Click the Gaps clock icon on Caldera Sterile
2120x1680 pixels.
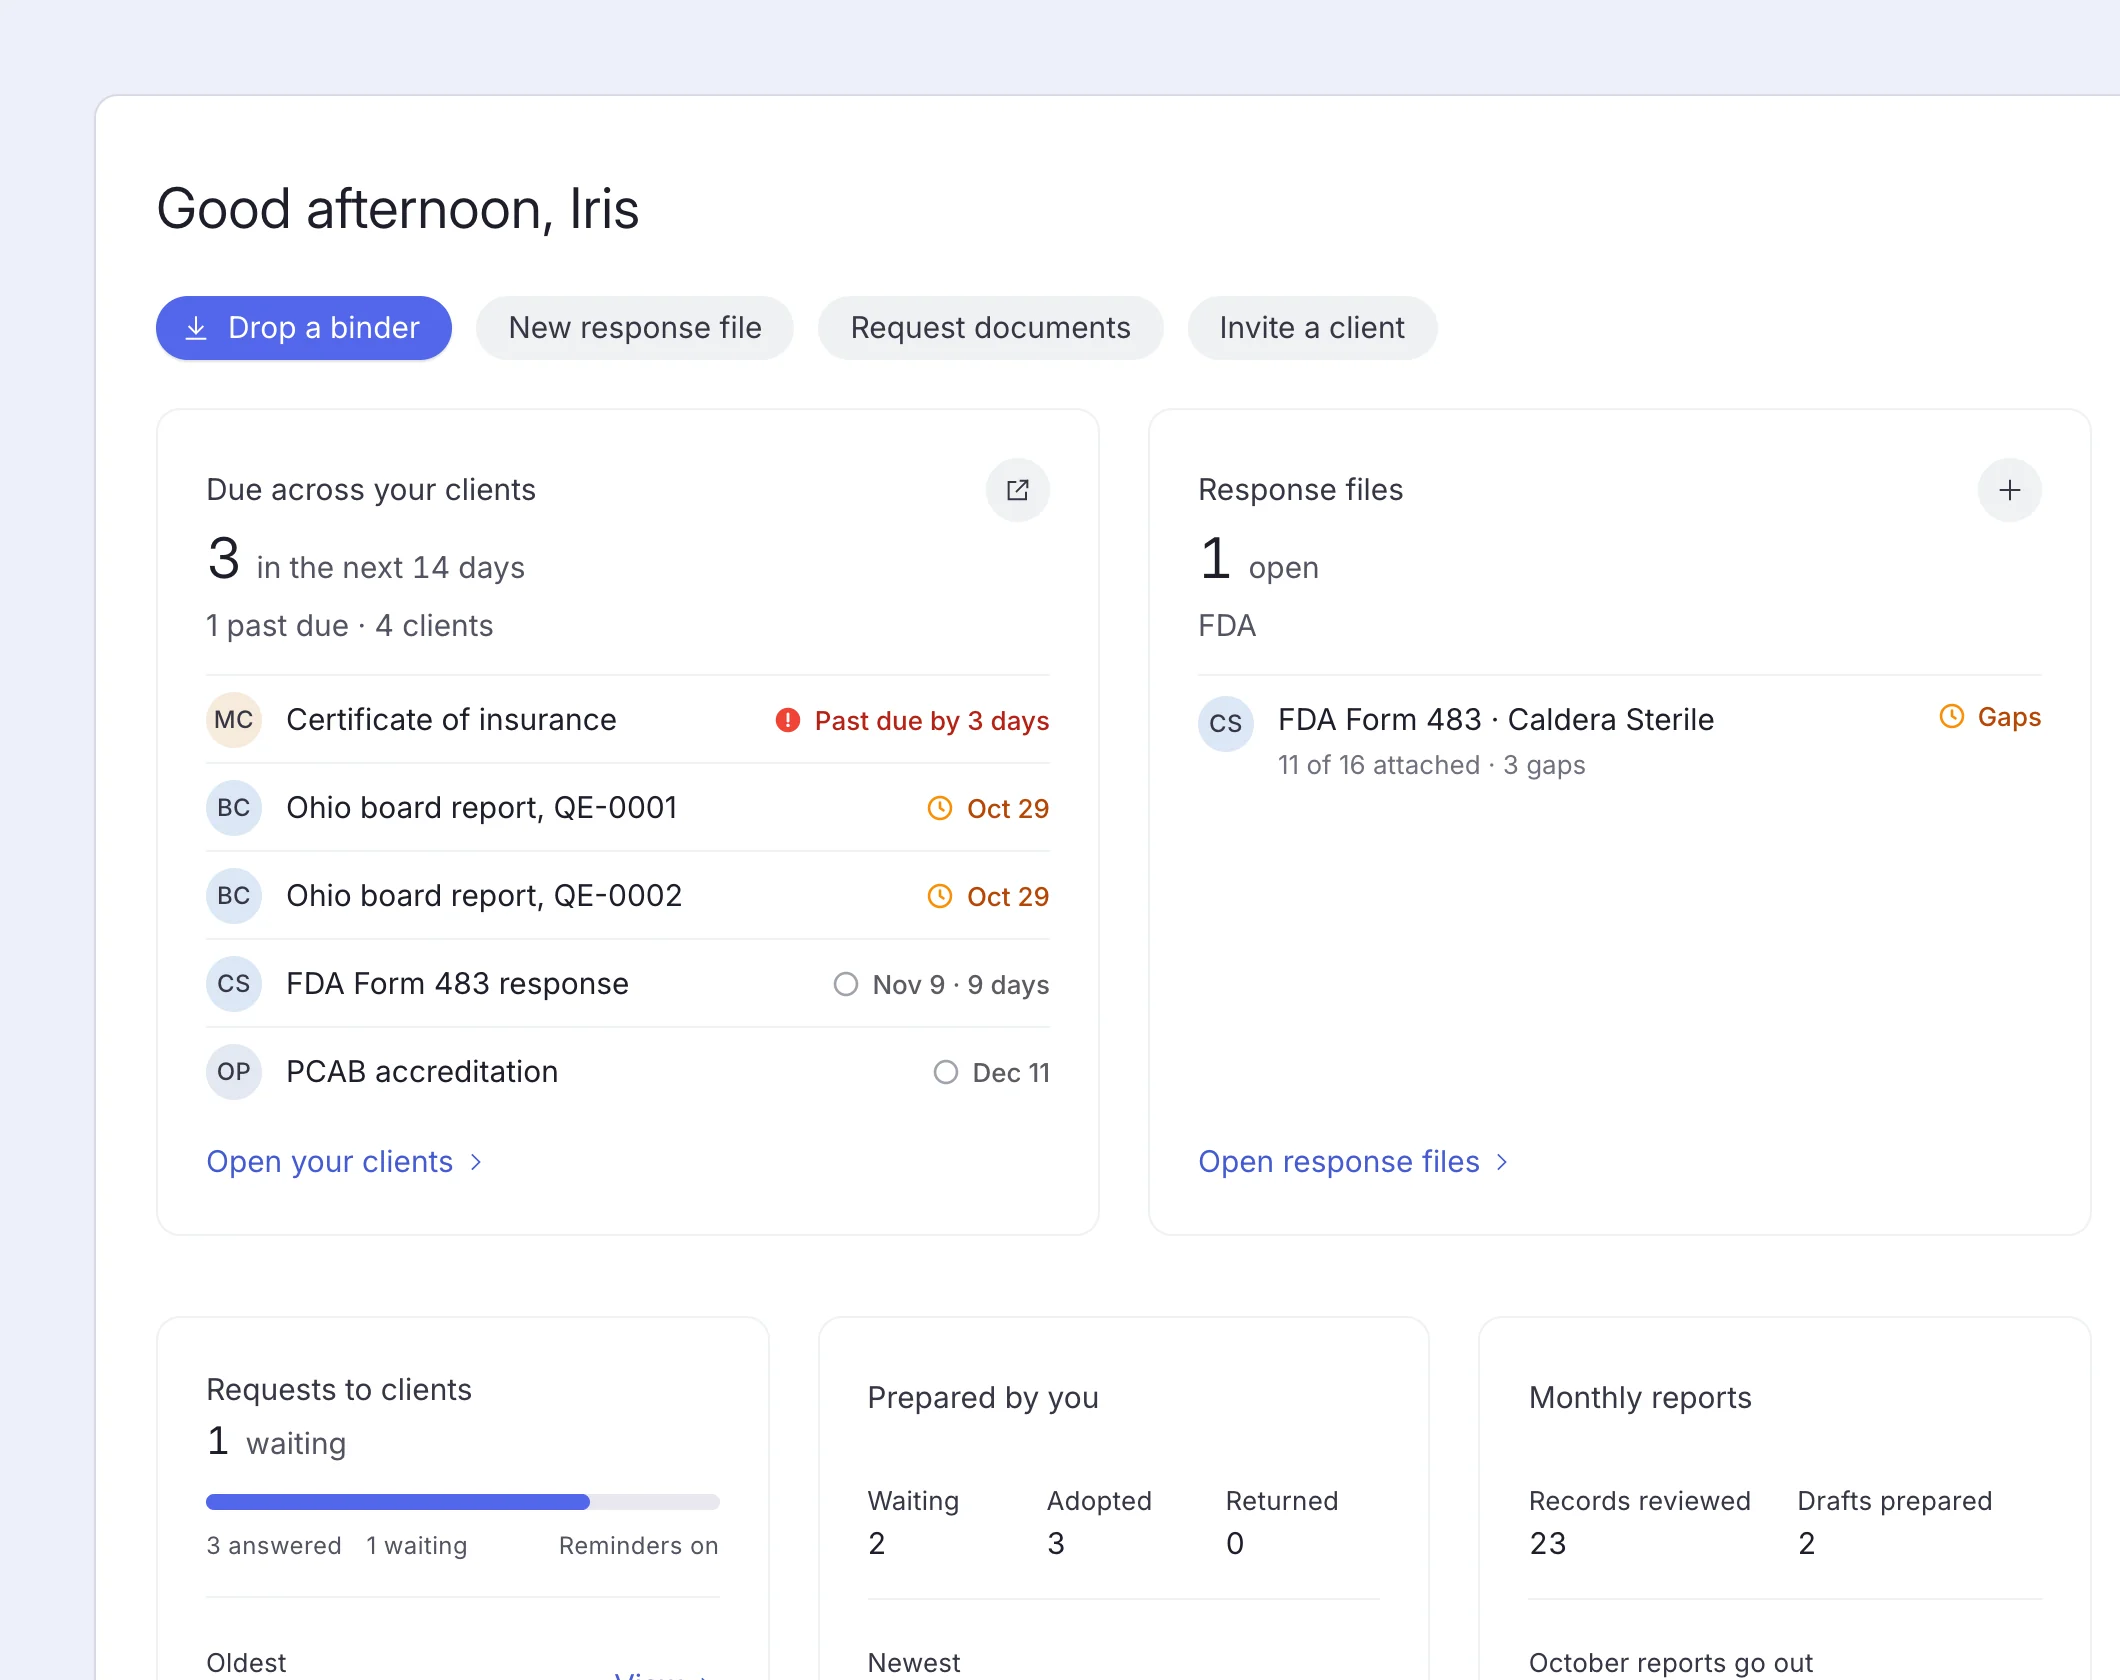click(x=1952, y=716)
